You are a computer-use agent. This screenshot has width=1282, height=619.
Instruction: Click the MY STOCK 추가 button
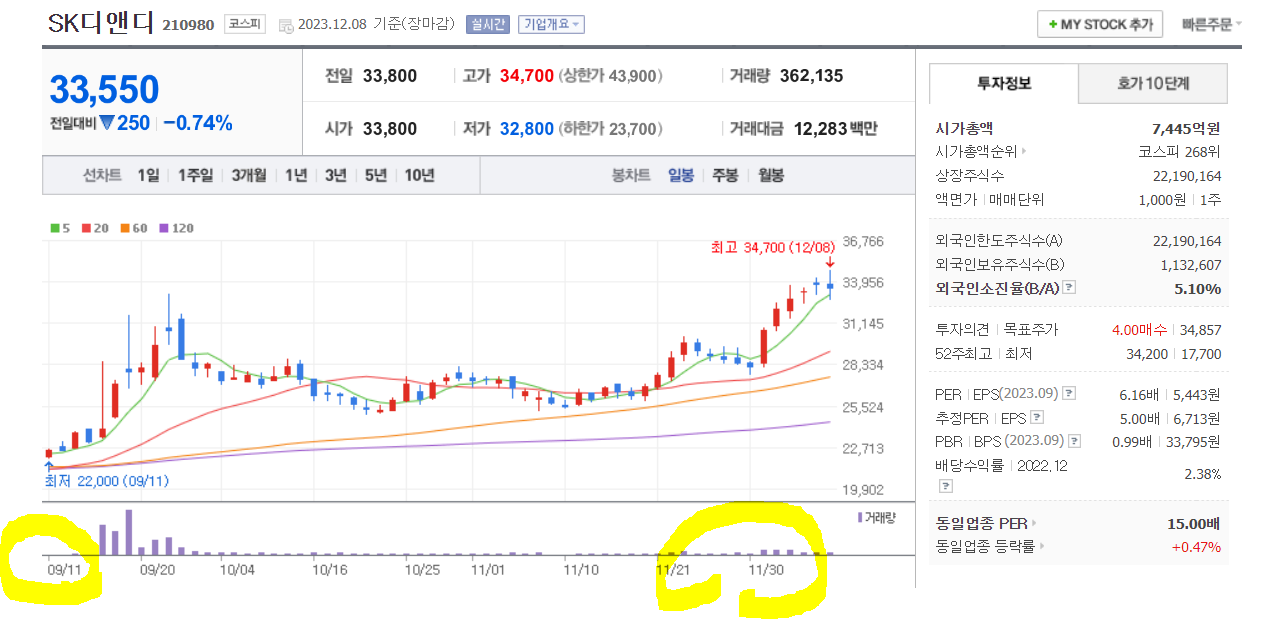click(x=1100, y=24)
